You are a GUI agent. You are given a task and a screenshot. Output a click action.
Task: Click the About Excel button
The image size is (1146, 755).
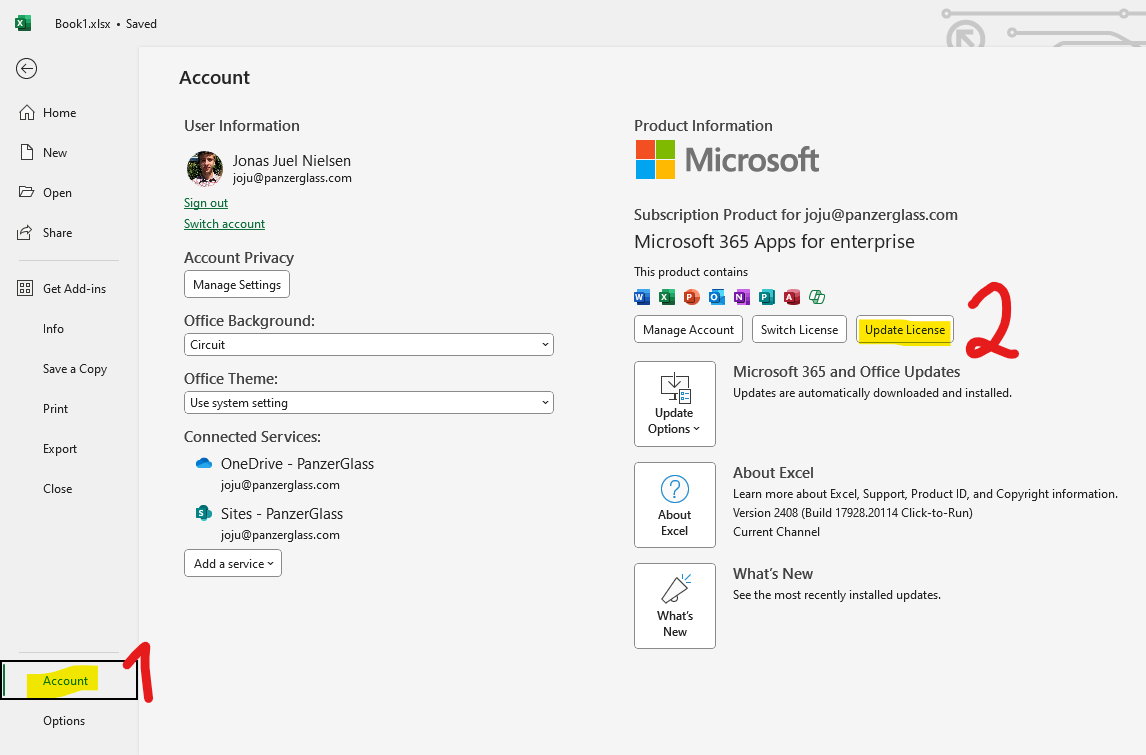(x=675, y=504)
